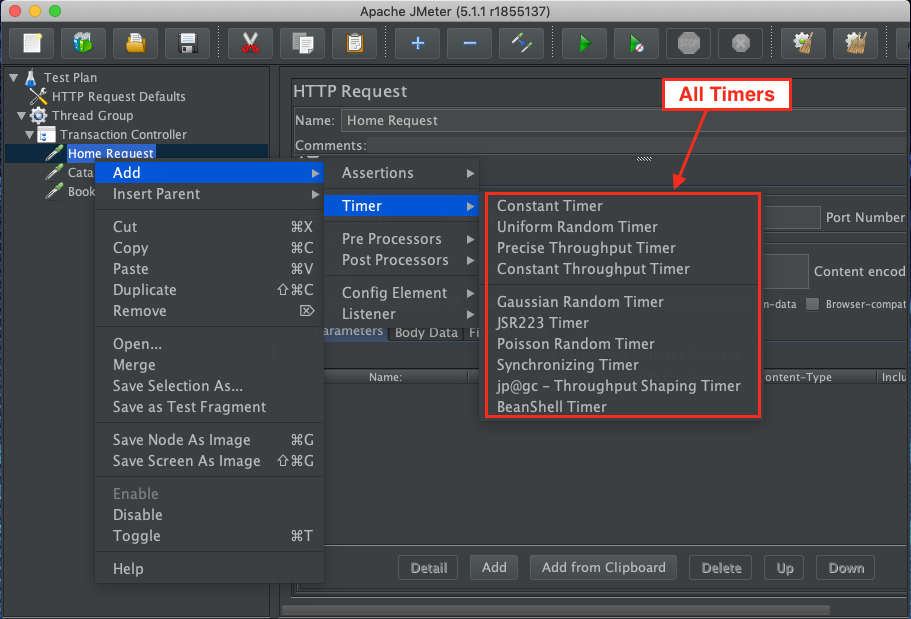
Task: Click the Clear All toolbar icon
Action: 855,44
